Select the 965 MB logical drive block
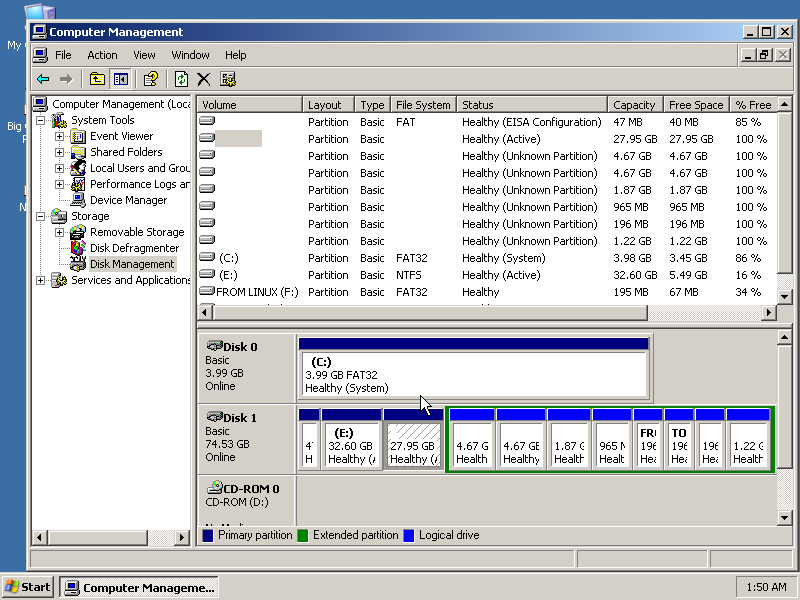Viewport: 800px width, 600px height. click(612, 444)
